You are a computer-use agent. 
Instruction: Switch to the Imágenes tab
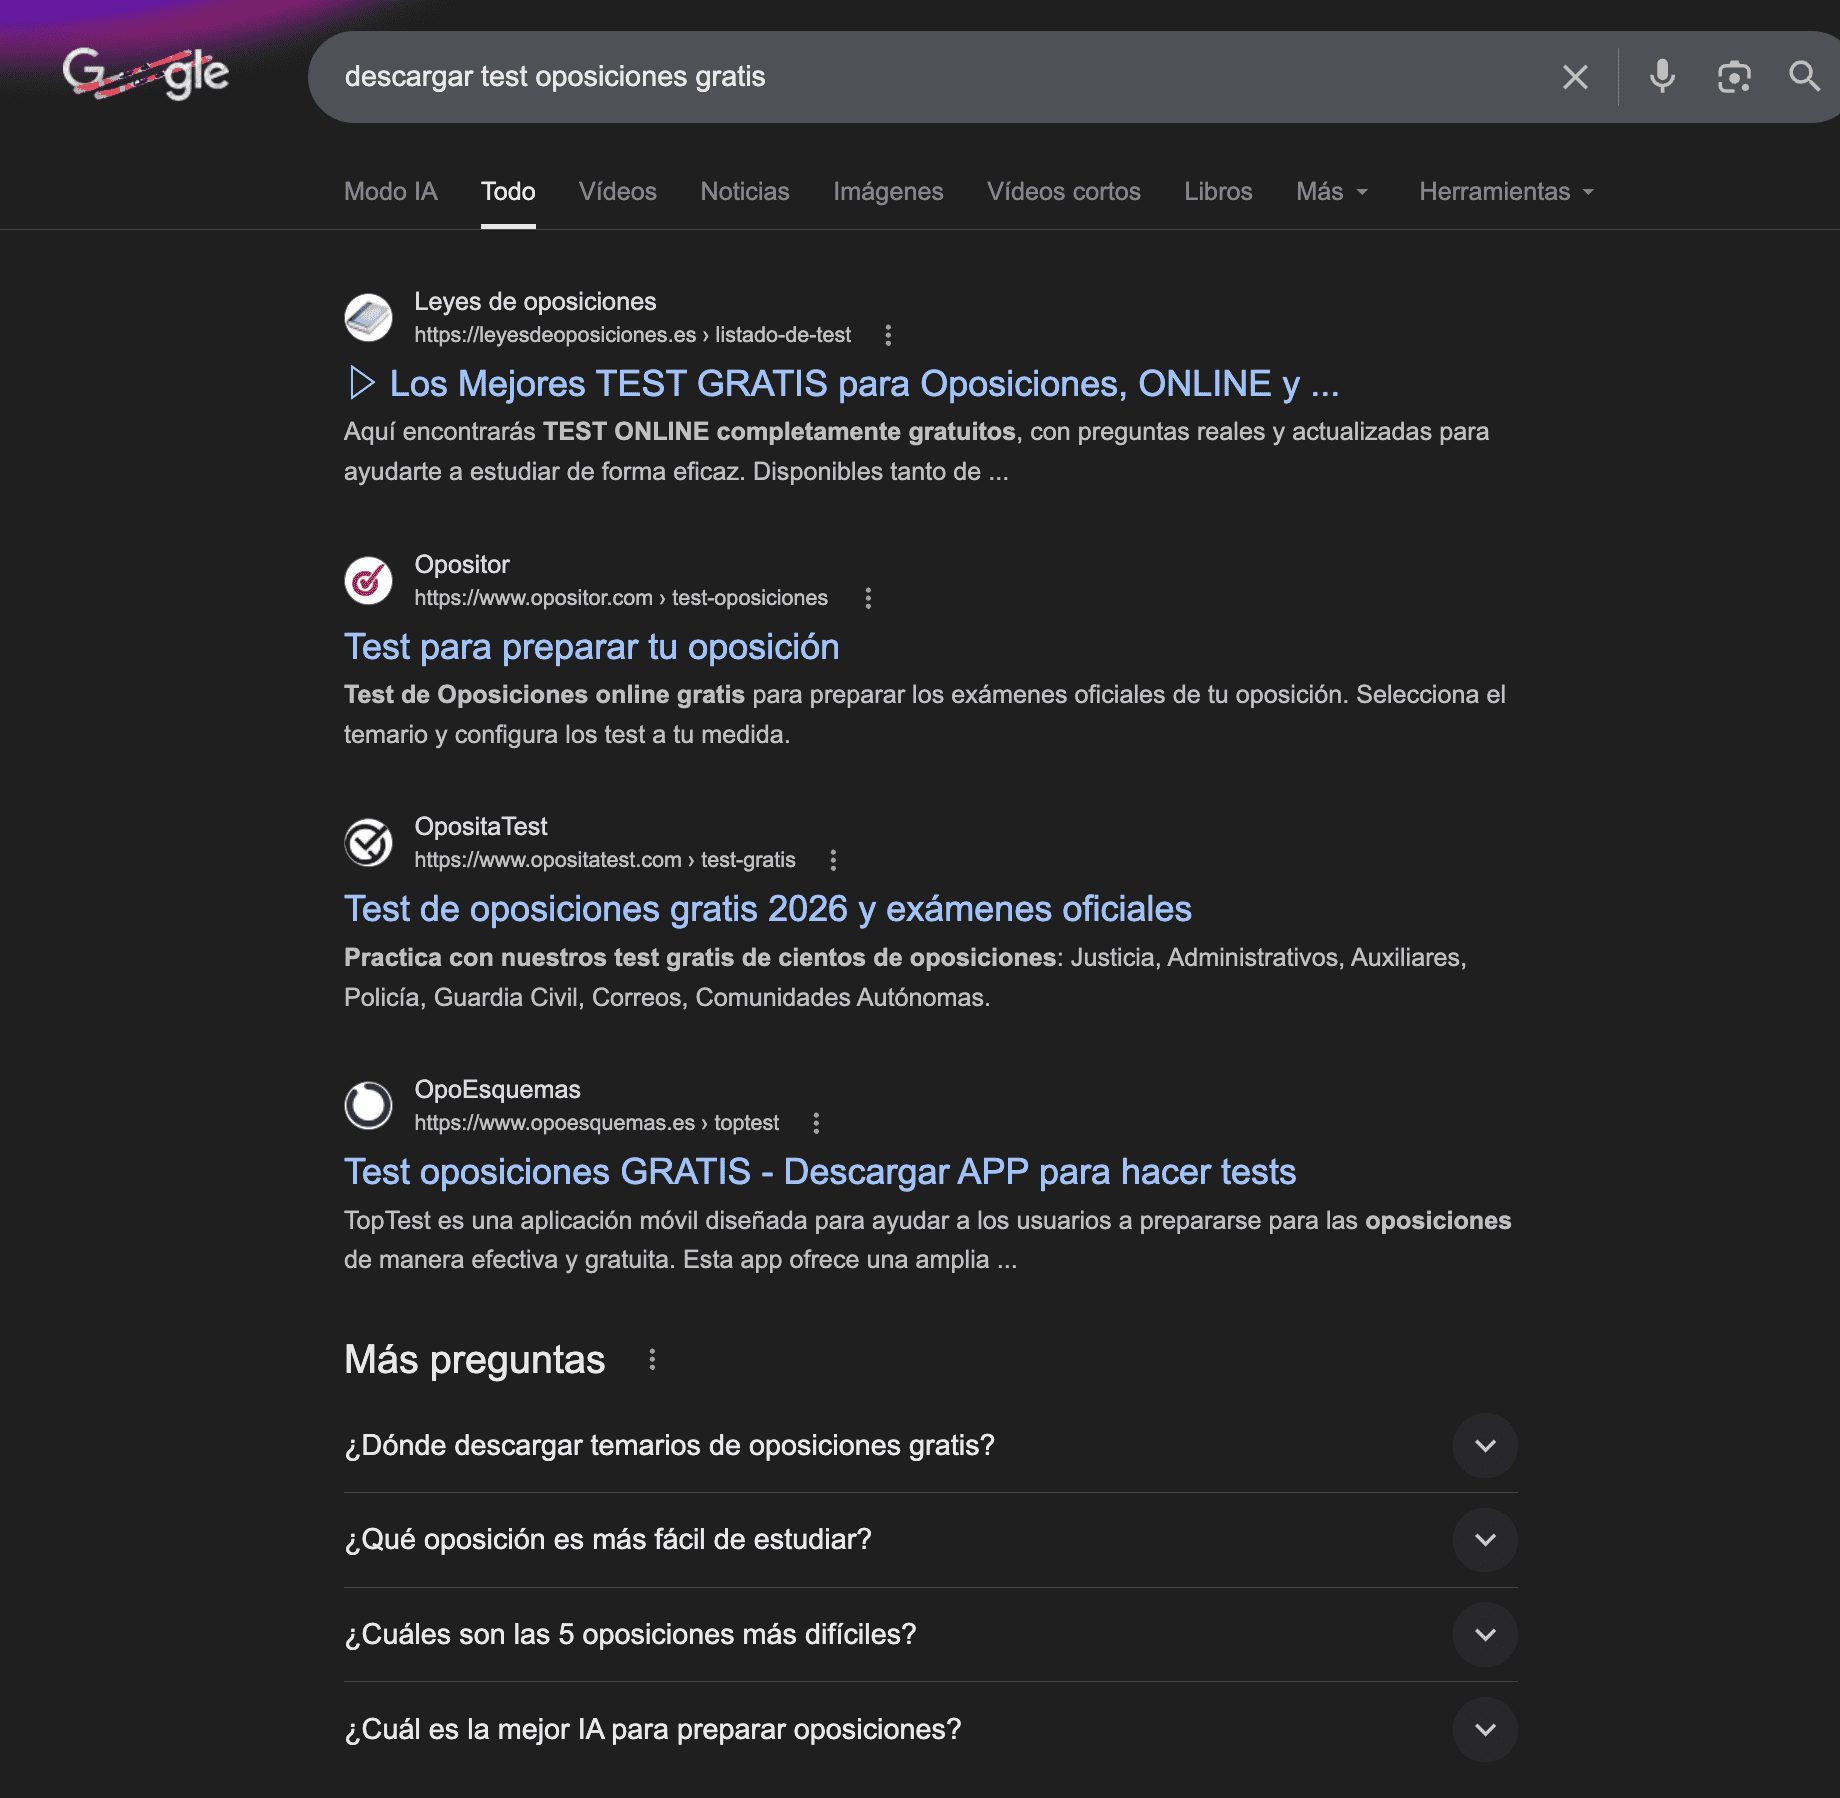(x=888, y=191)
